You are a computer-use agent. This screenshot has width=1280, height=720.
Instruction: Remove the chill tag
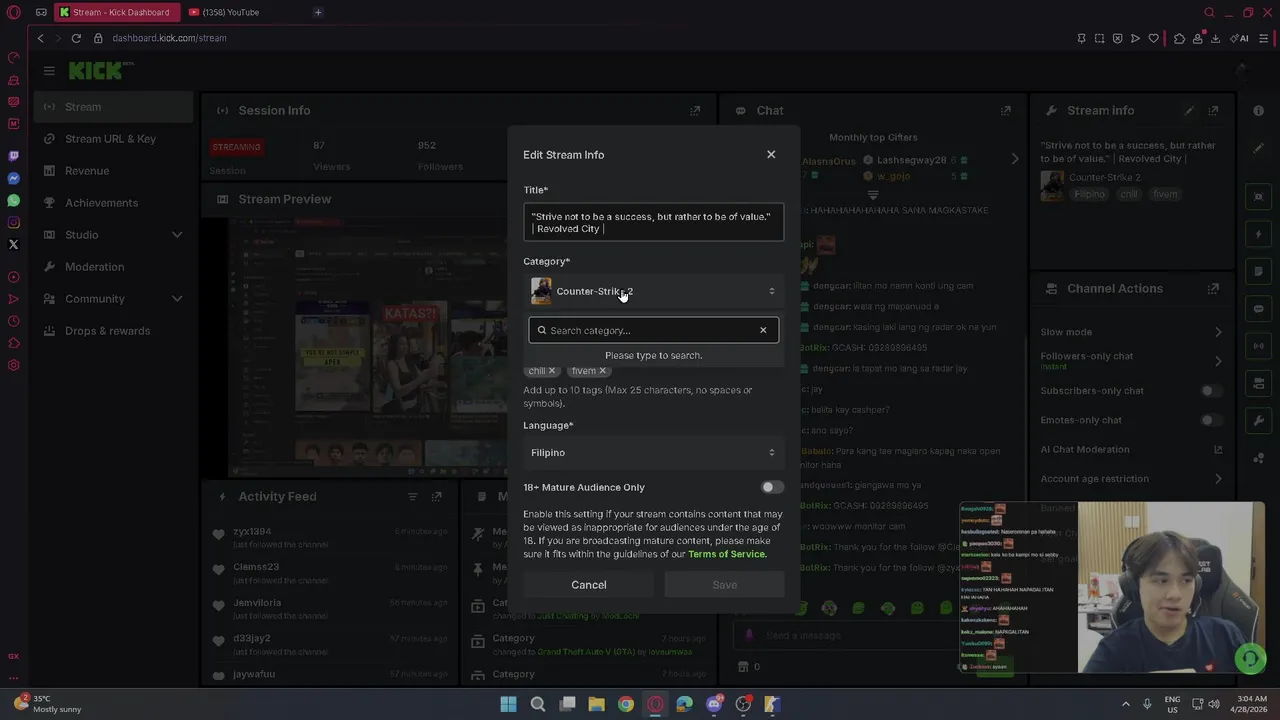[551, 371]
